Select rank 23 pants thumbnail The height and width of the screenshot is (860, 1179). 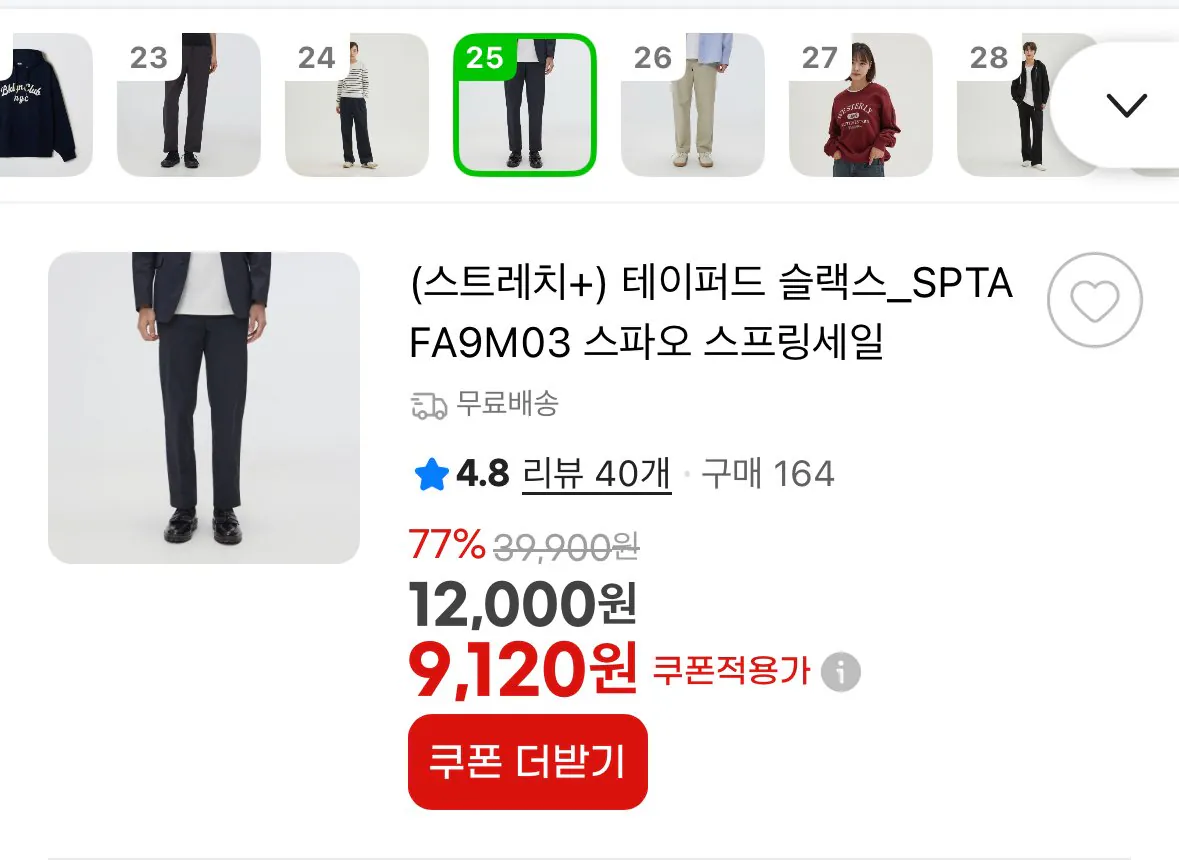[189, 104]
